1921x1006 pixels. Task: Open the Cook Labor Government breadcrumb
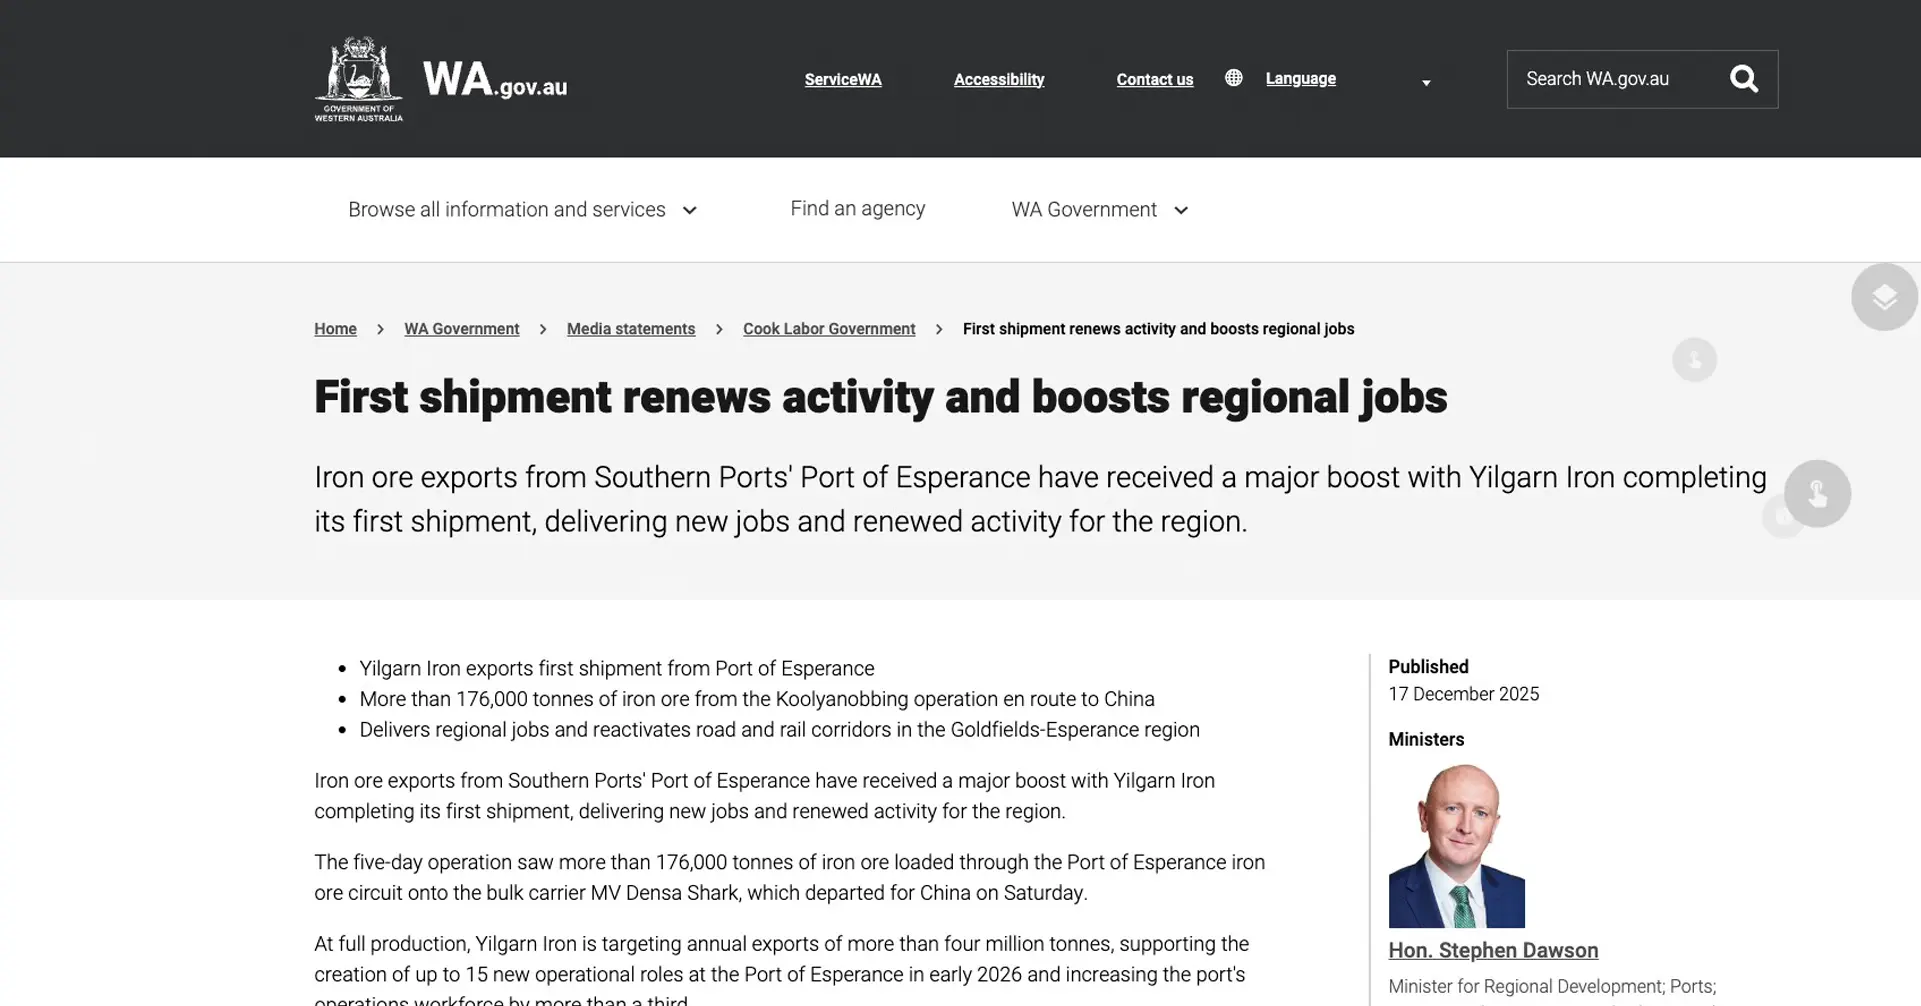pyautogui.click(x=829, y=329)
